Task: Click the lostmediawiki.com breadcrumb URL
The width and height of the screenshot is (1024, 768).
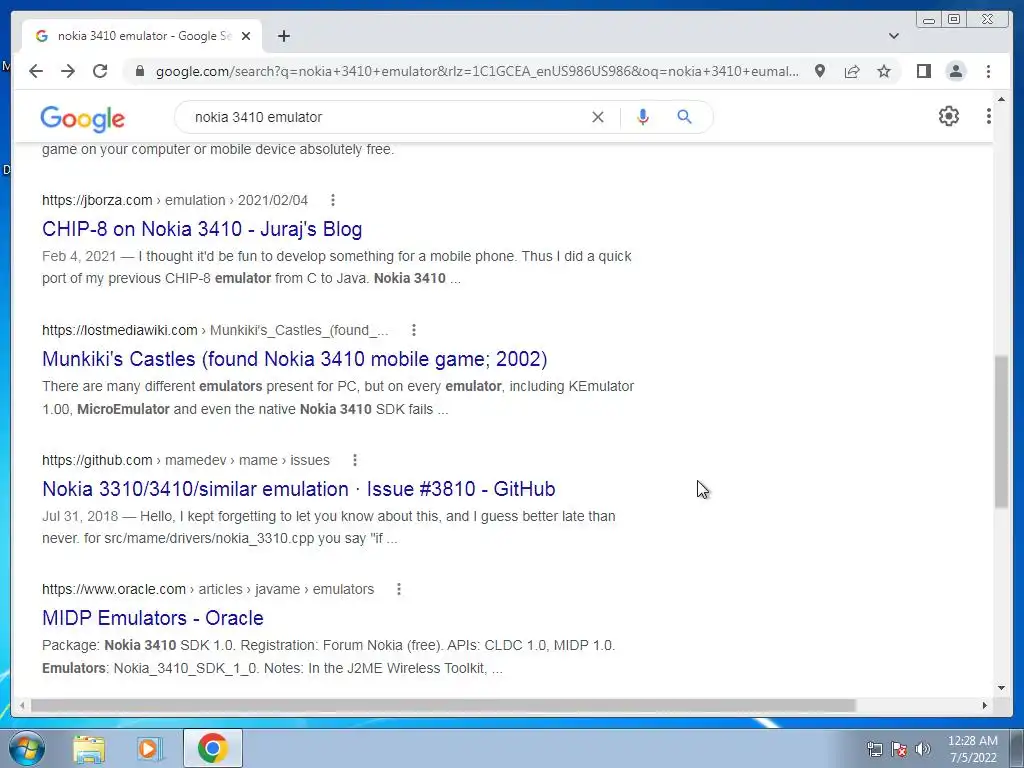Action: tap(215, 330)
